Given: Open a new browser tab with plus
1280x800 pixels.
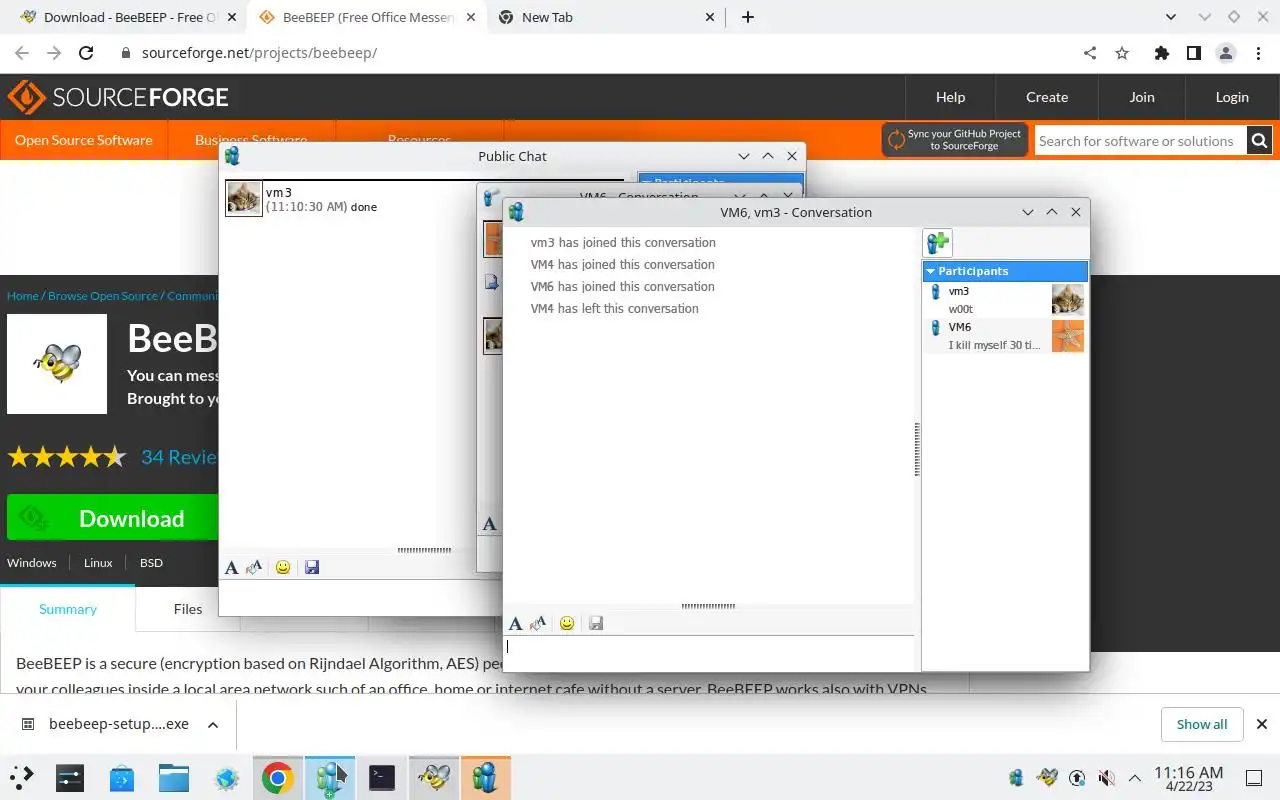Looking at the screenshot, I should point(748,17).
